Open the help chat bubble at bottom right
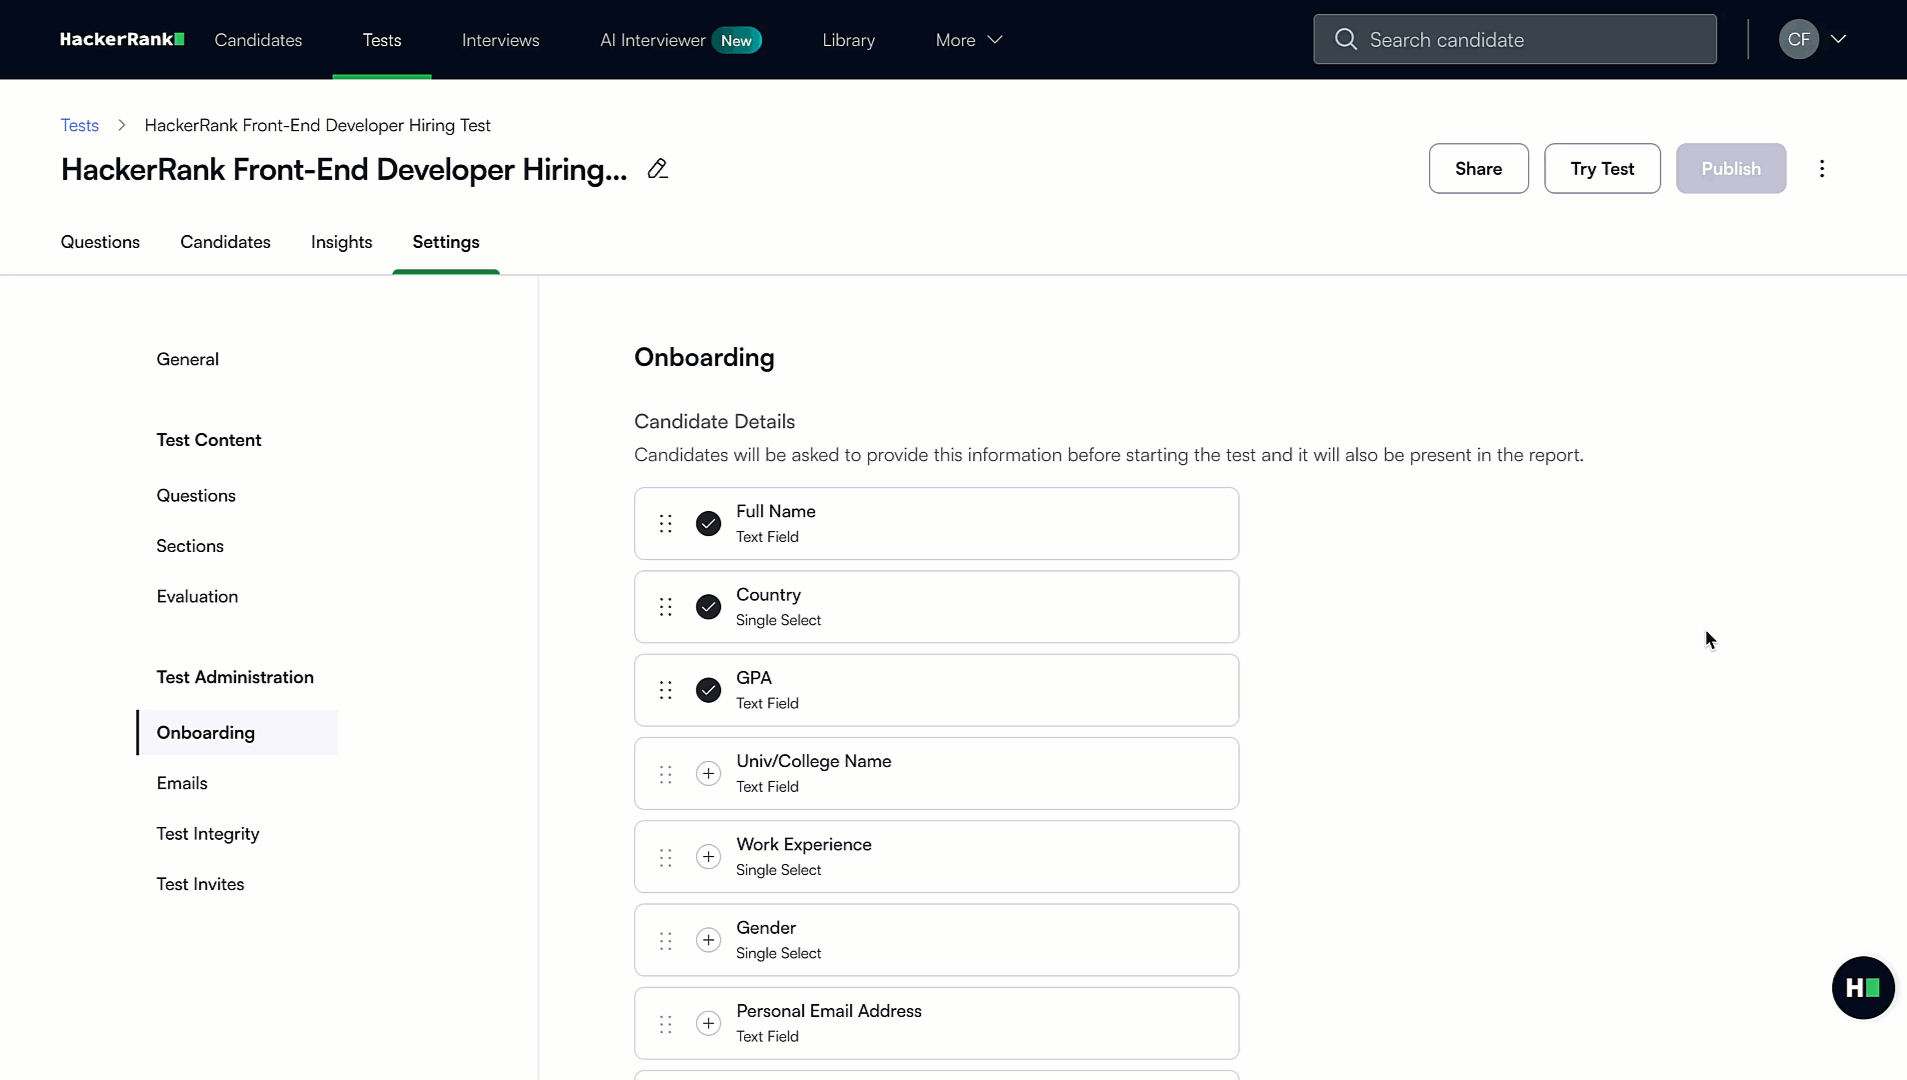This screenshot has width=1907, height=1080. (x=1862, y=987)
